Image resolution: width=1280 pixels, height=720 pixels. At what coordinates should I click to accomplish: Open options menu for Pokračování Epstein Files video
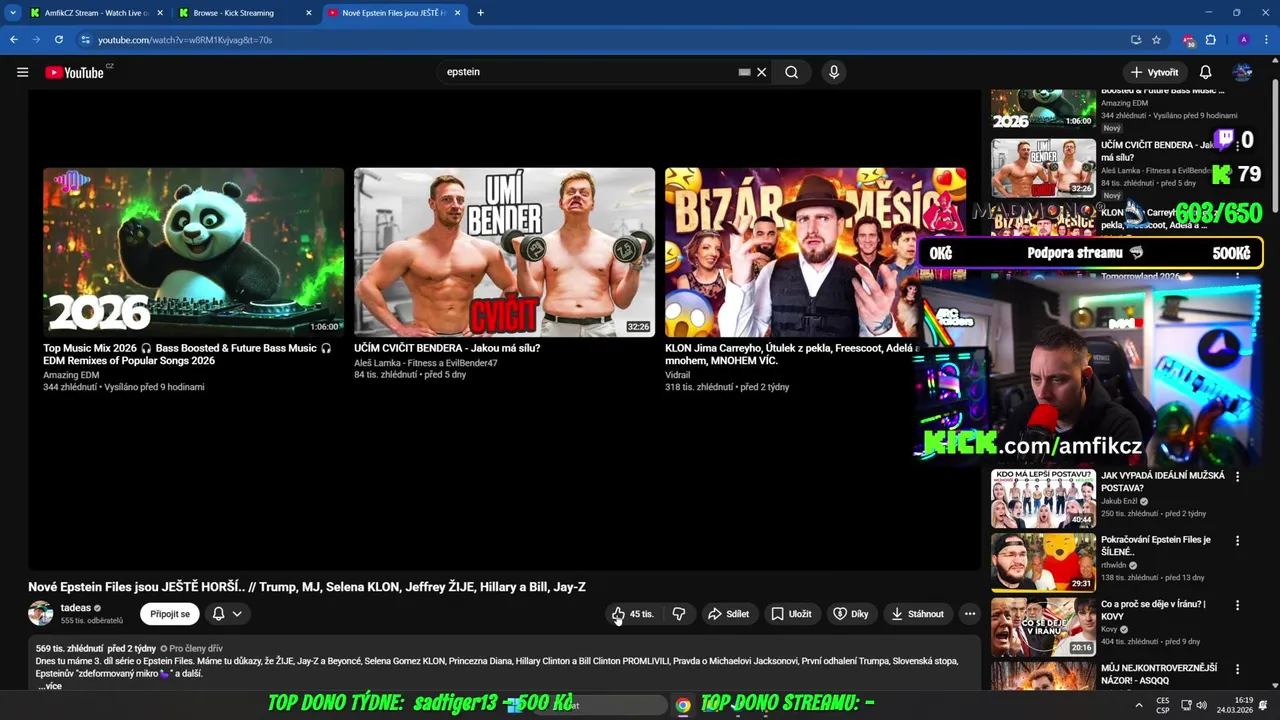pyautogui.click(x=1237, y=541)
